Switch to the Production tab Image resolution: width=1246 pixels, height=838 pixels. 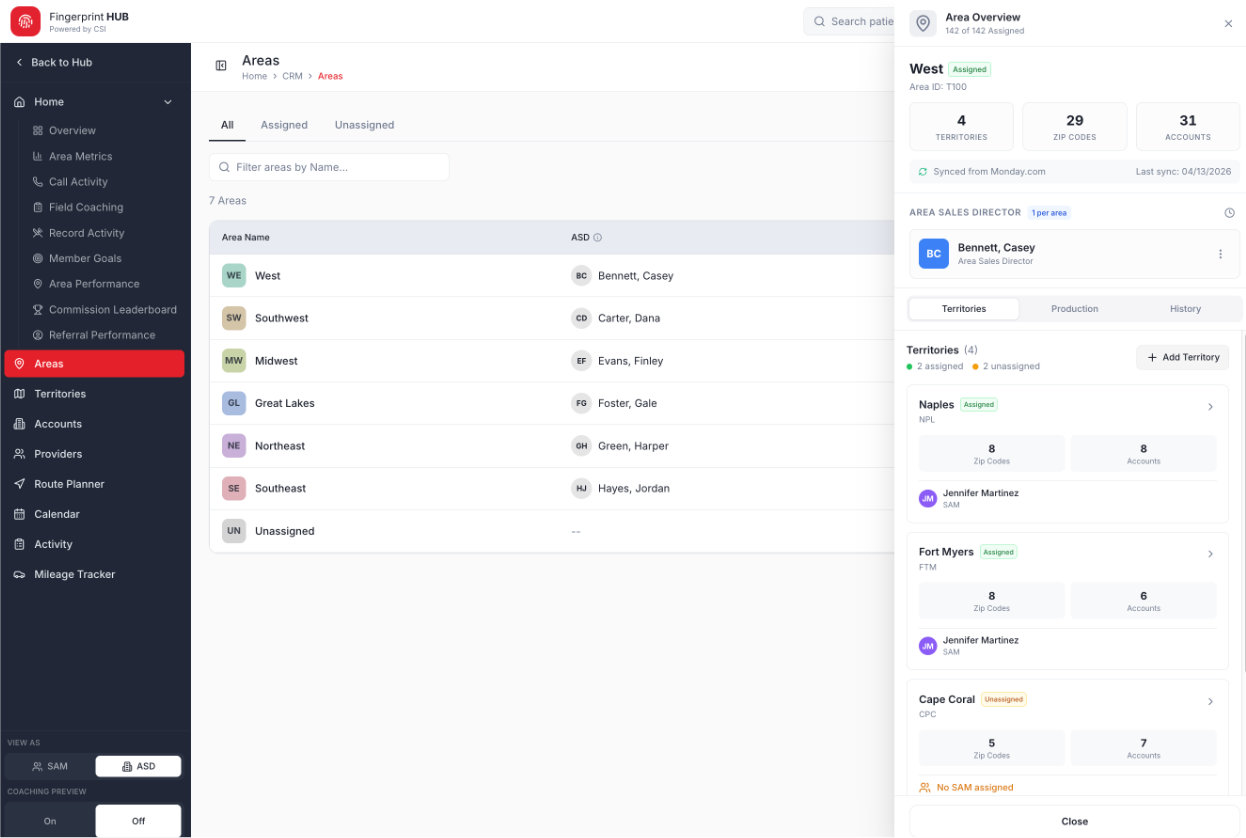pos(1075,309)
